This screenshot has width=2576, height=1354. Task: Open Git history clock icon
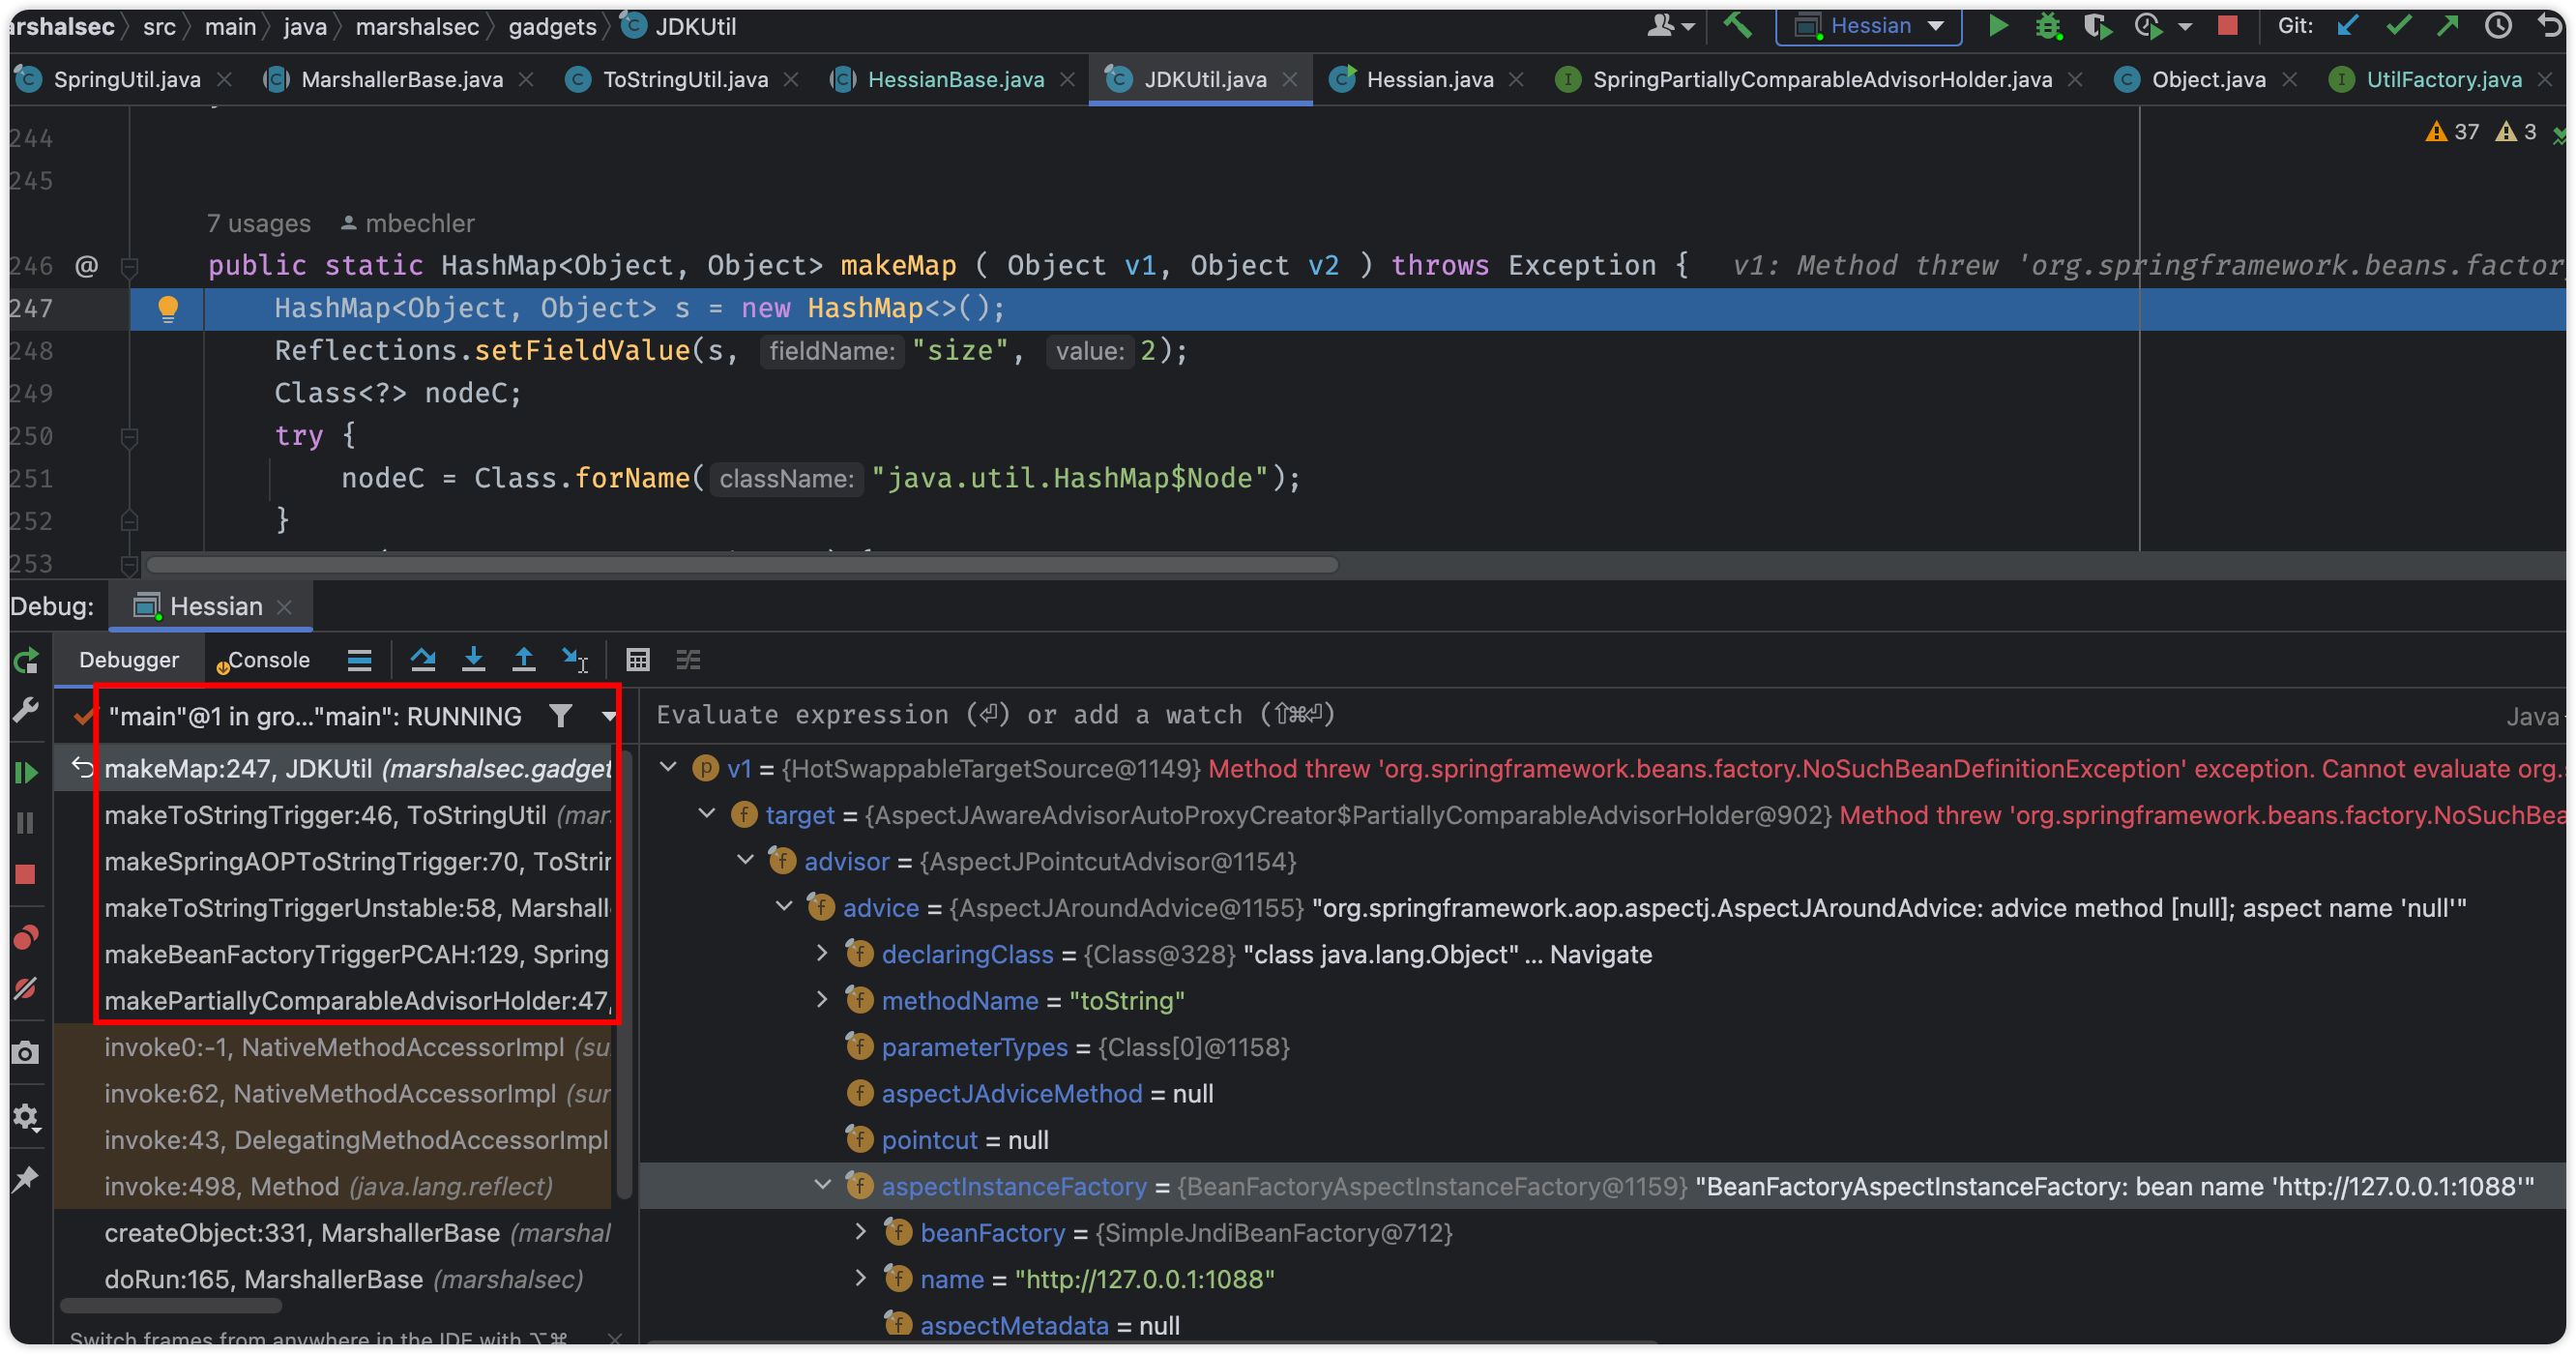(x=2498, y=25)
